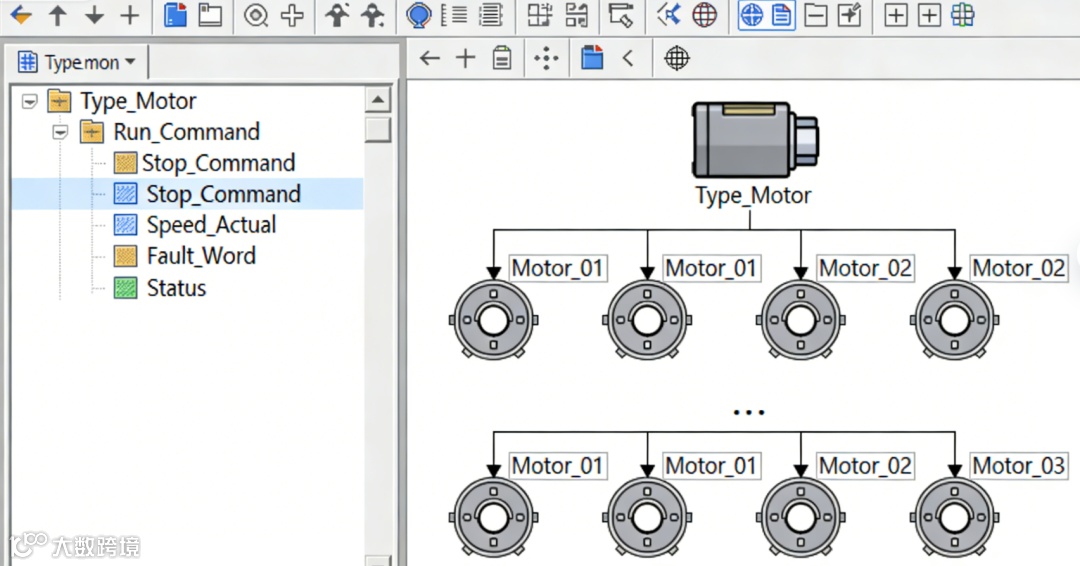
Task: Click the orange-blue back arrow icon
Action: [x=21, y=14]
